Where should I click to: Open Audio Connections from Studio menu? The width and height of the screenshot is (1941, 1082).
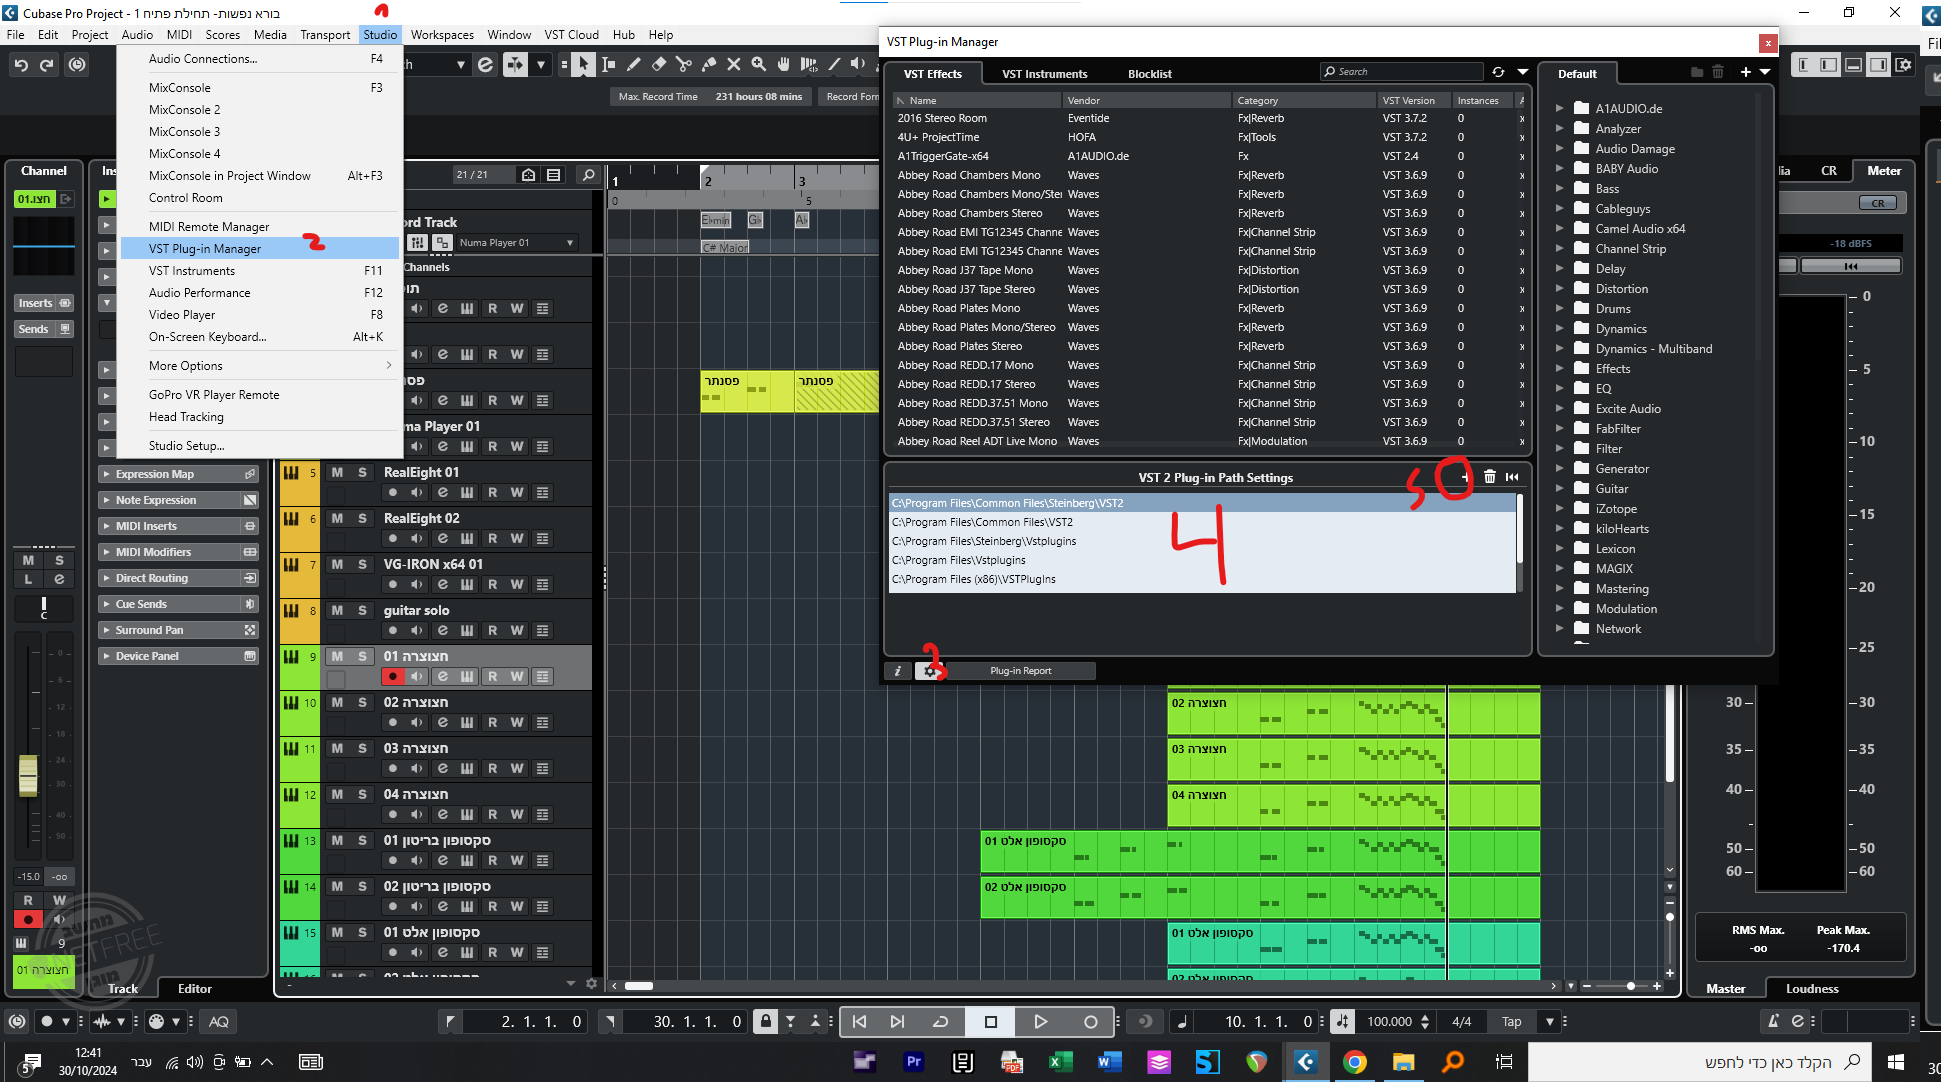click(x=259, y=58)
